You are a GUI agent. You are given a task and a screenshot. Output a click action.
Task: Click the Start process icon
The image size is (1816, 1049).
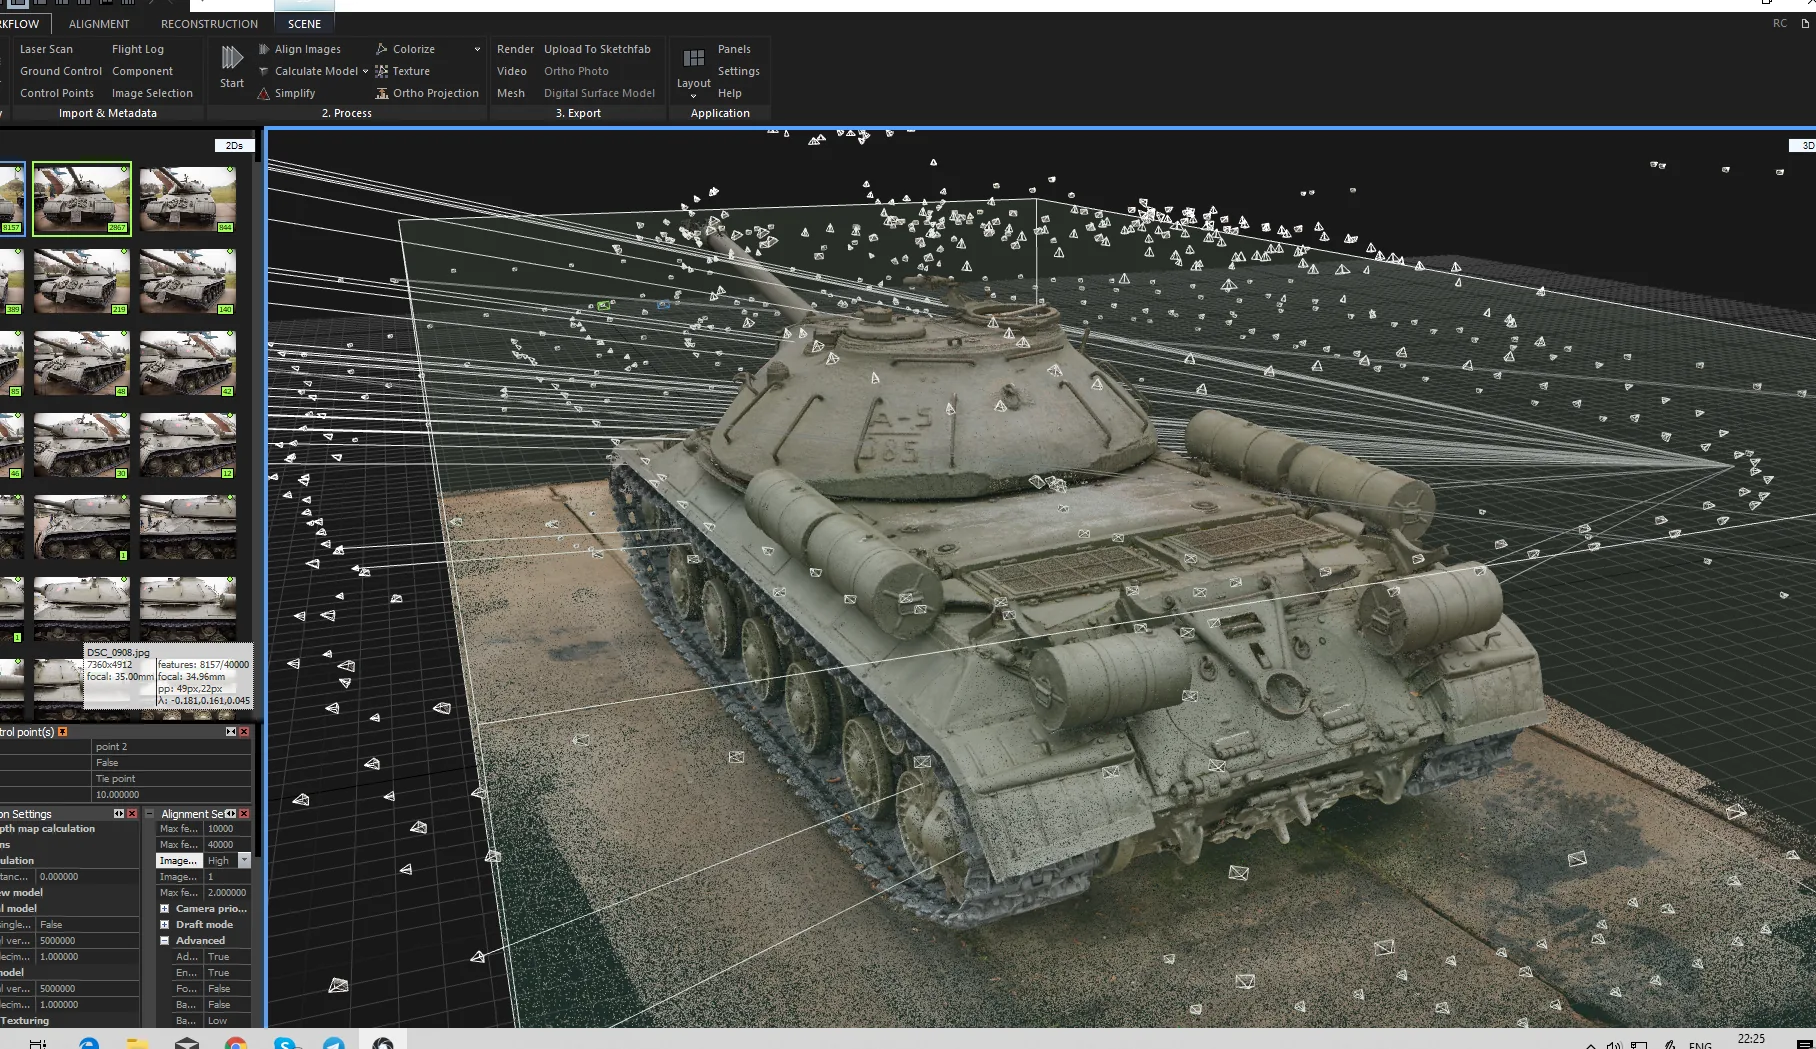click(x=232, y=58)
